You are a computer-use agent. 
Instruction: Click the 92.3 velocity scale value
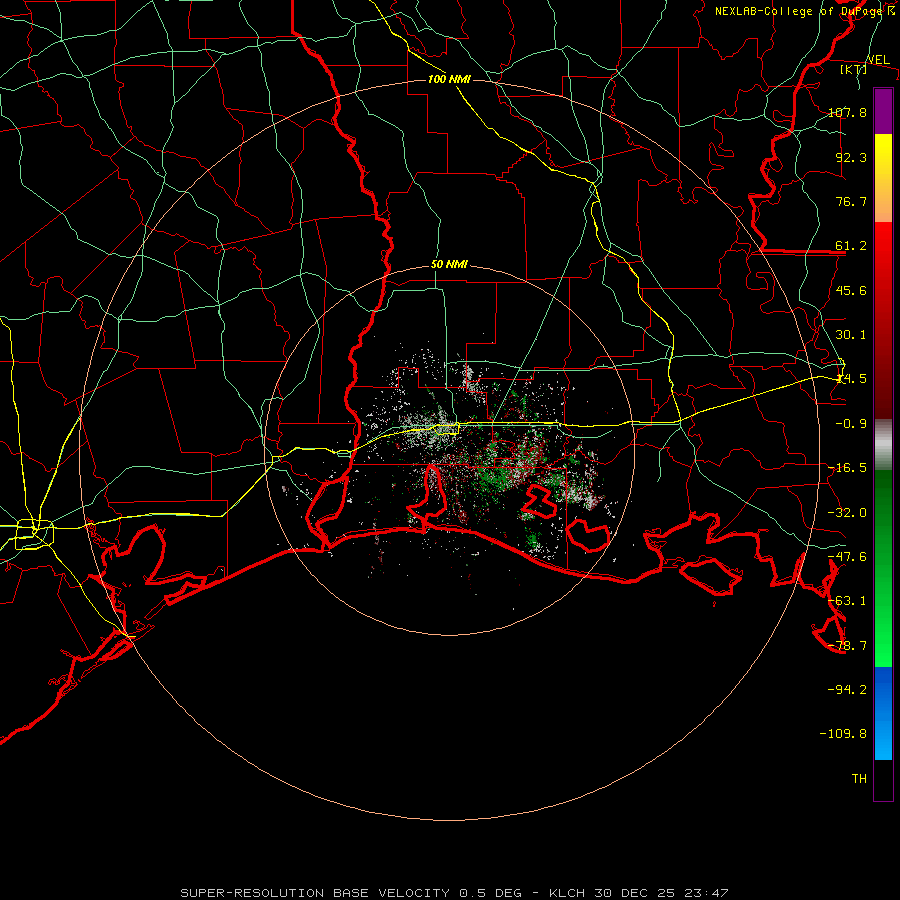click(851, 157)
